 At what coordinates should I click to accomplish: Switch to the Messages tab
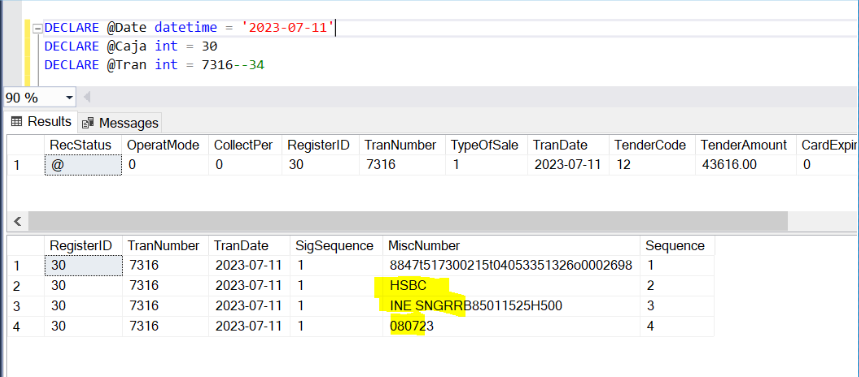tap(121, 123)
